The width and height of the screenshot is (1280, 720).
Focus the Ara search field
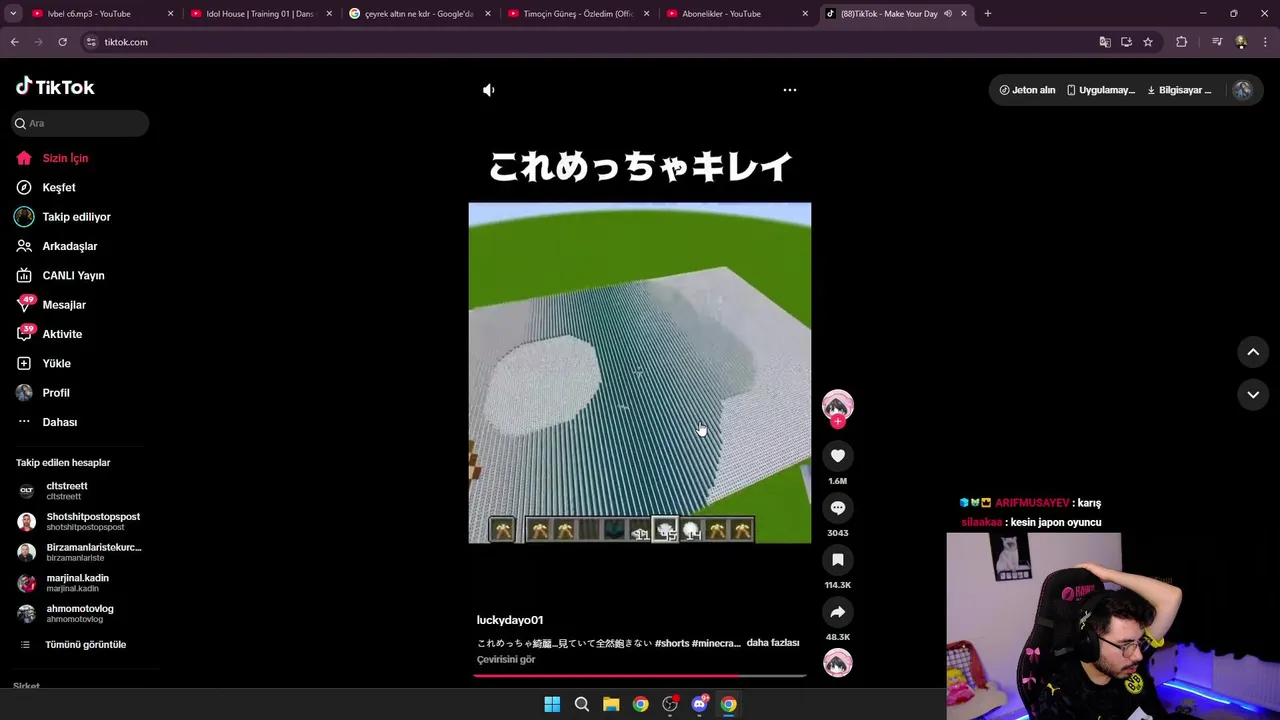[80, 123]
